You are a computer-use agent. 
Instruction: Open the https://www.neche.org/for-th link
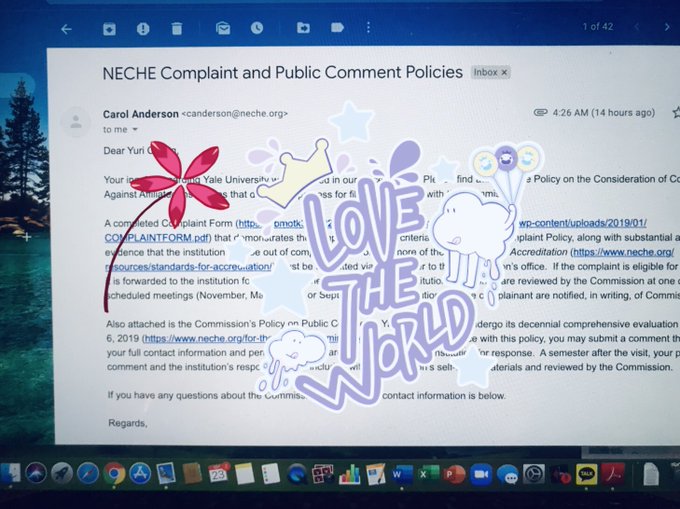coord(208,338)
